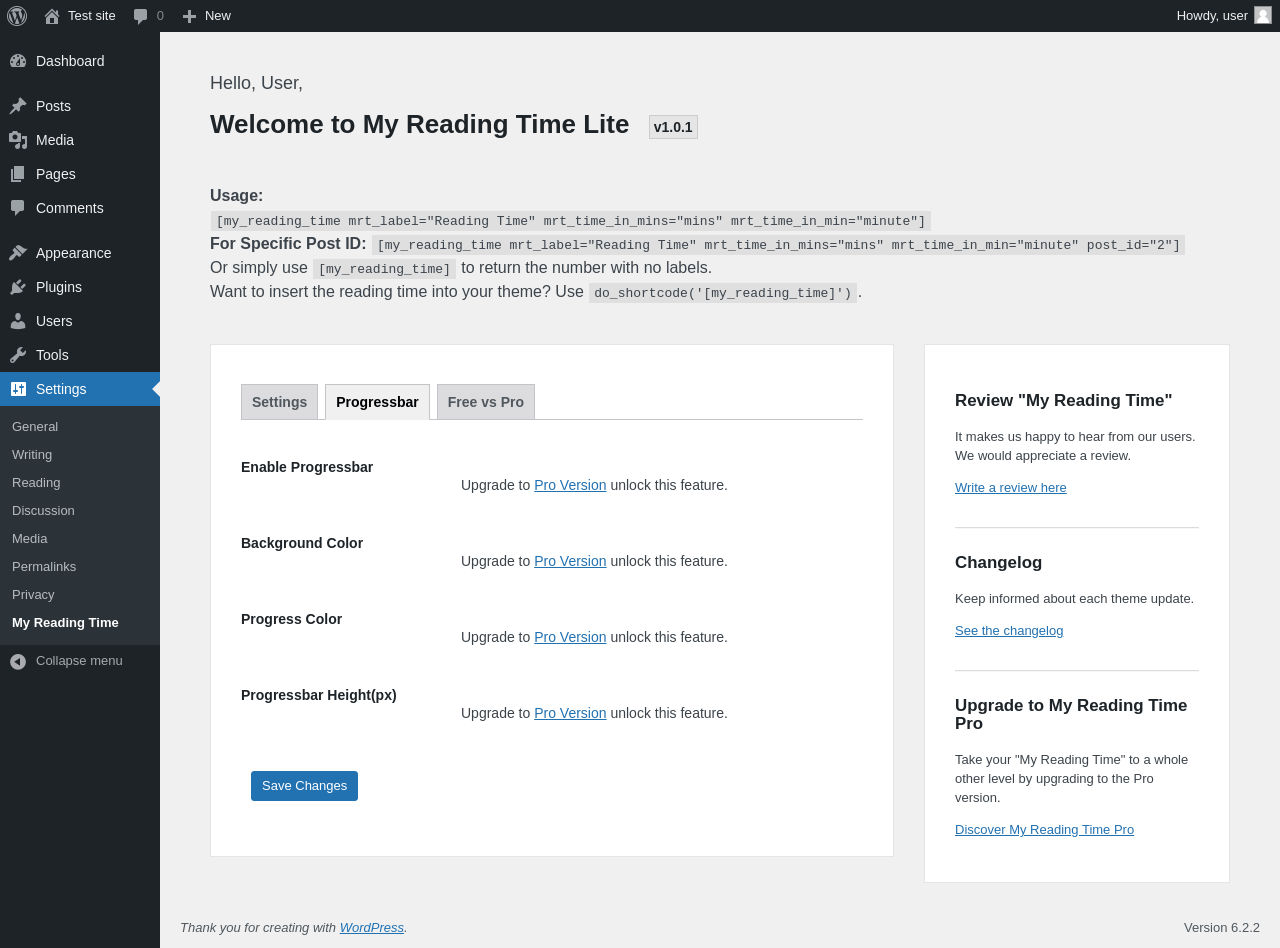Click the Appearance paintbrush icon
Screen dimensions: 1280x948
(x=18, y=253)
